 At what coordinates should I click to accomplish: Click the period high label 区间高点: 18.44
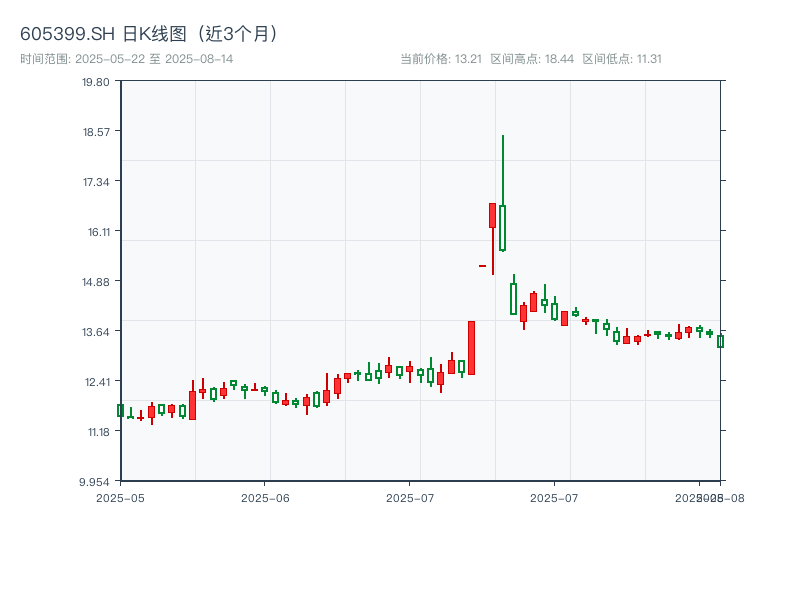point(532,59)
